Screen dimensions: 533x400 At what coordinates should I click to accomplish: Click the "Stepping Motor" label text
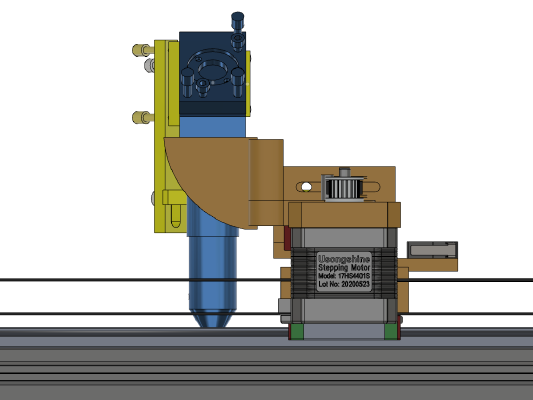click(344, 267)
